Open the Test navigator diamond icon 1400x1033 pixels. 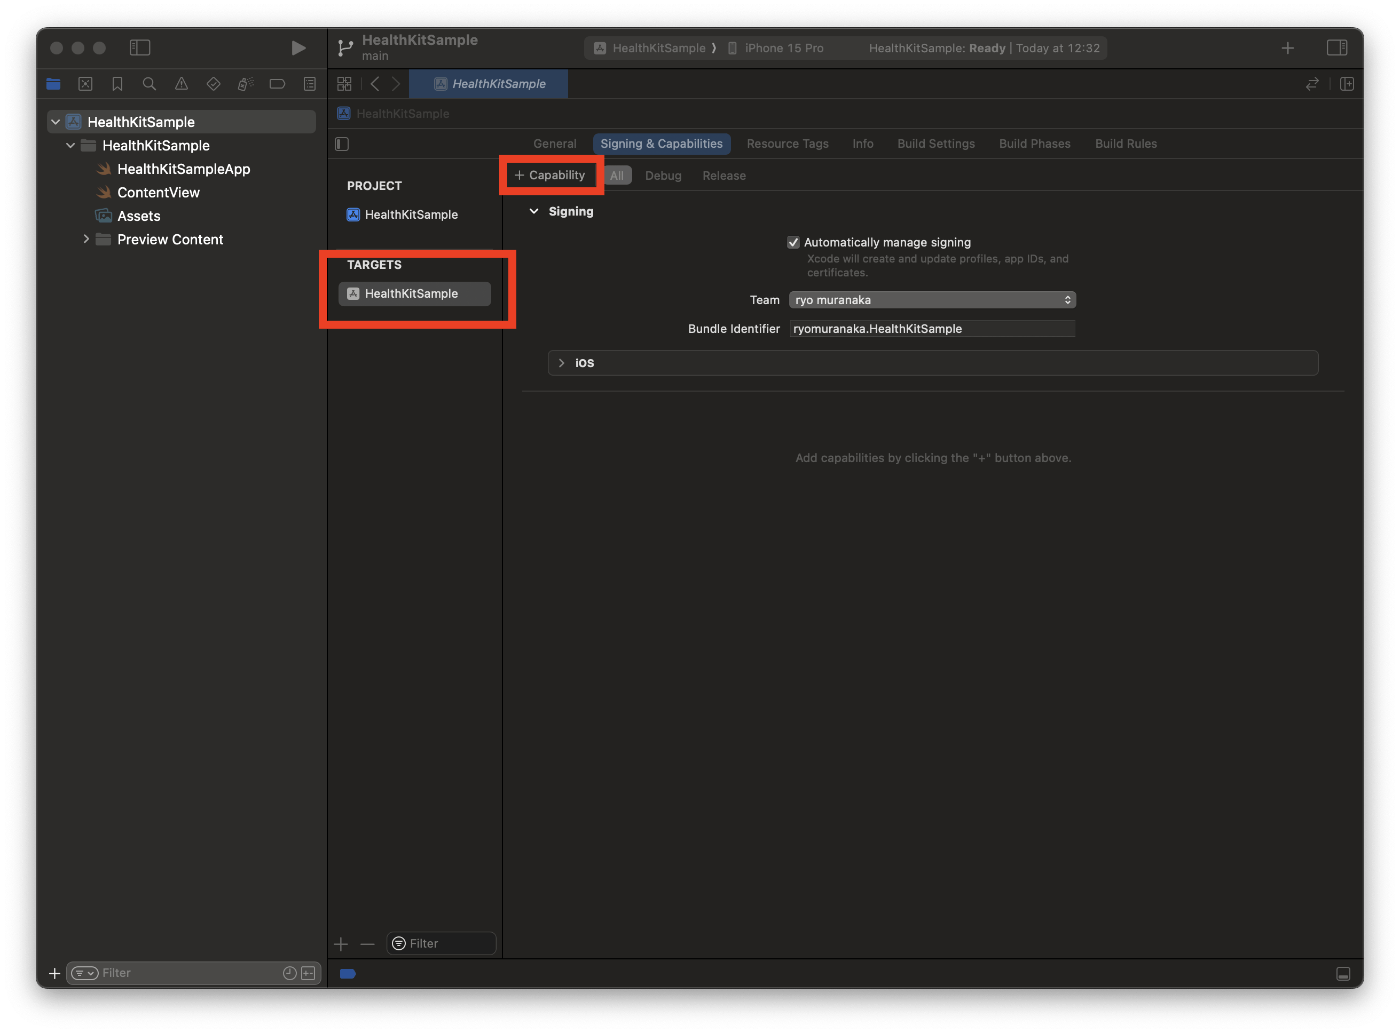pos(213,84)
